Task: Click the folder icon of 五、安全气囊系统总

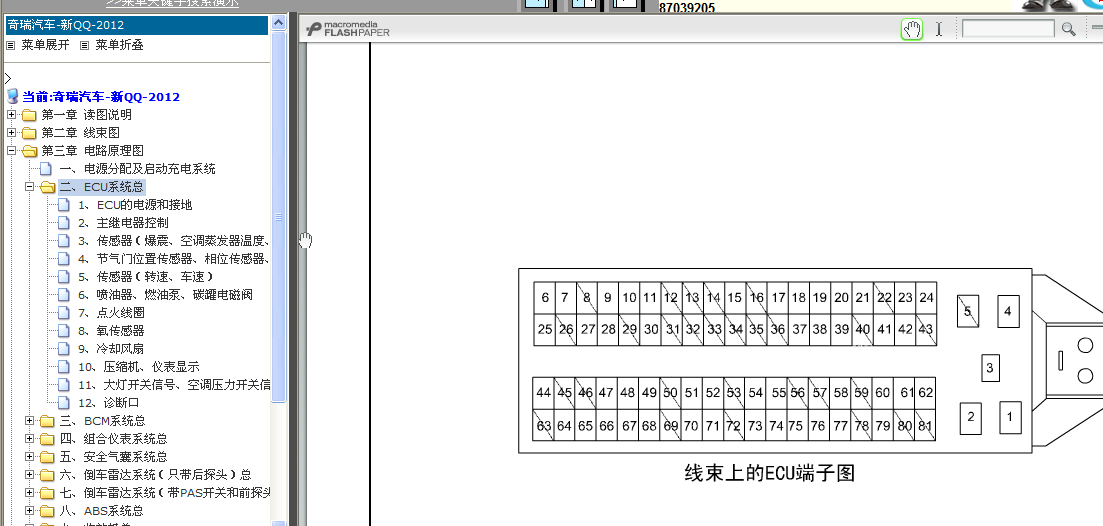Action: click(x=47, y=456)
